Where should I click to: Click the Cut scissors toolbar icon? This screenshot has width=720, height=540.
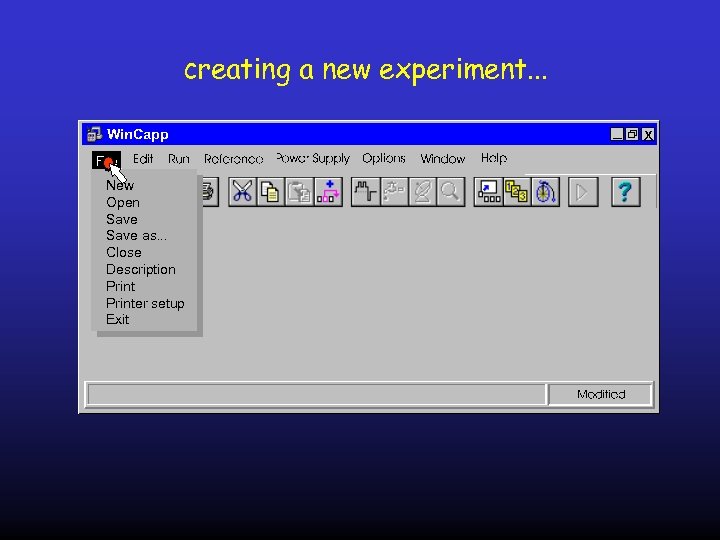coord(242,191)
